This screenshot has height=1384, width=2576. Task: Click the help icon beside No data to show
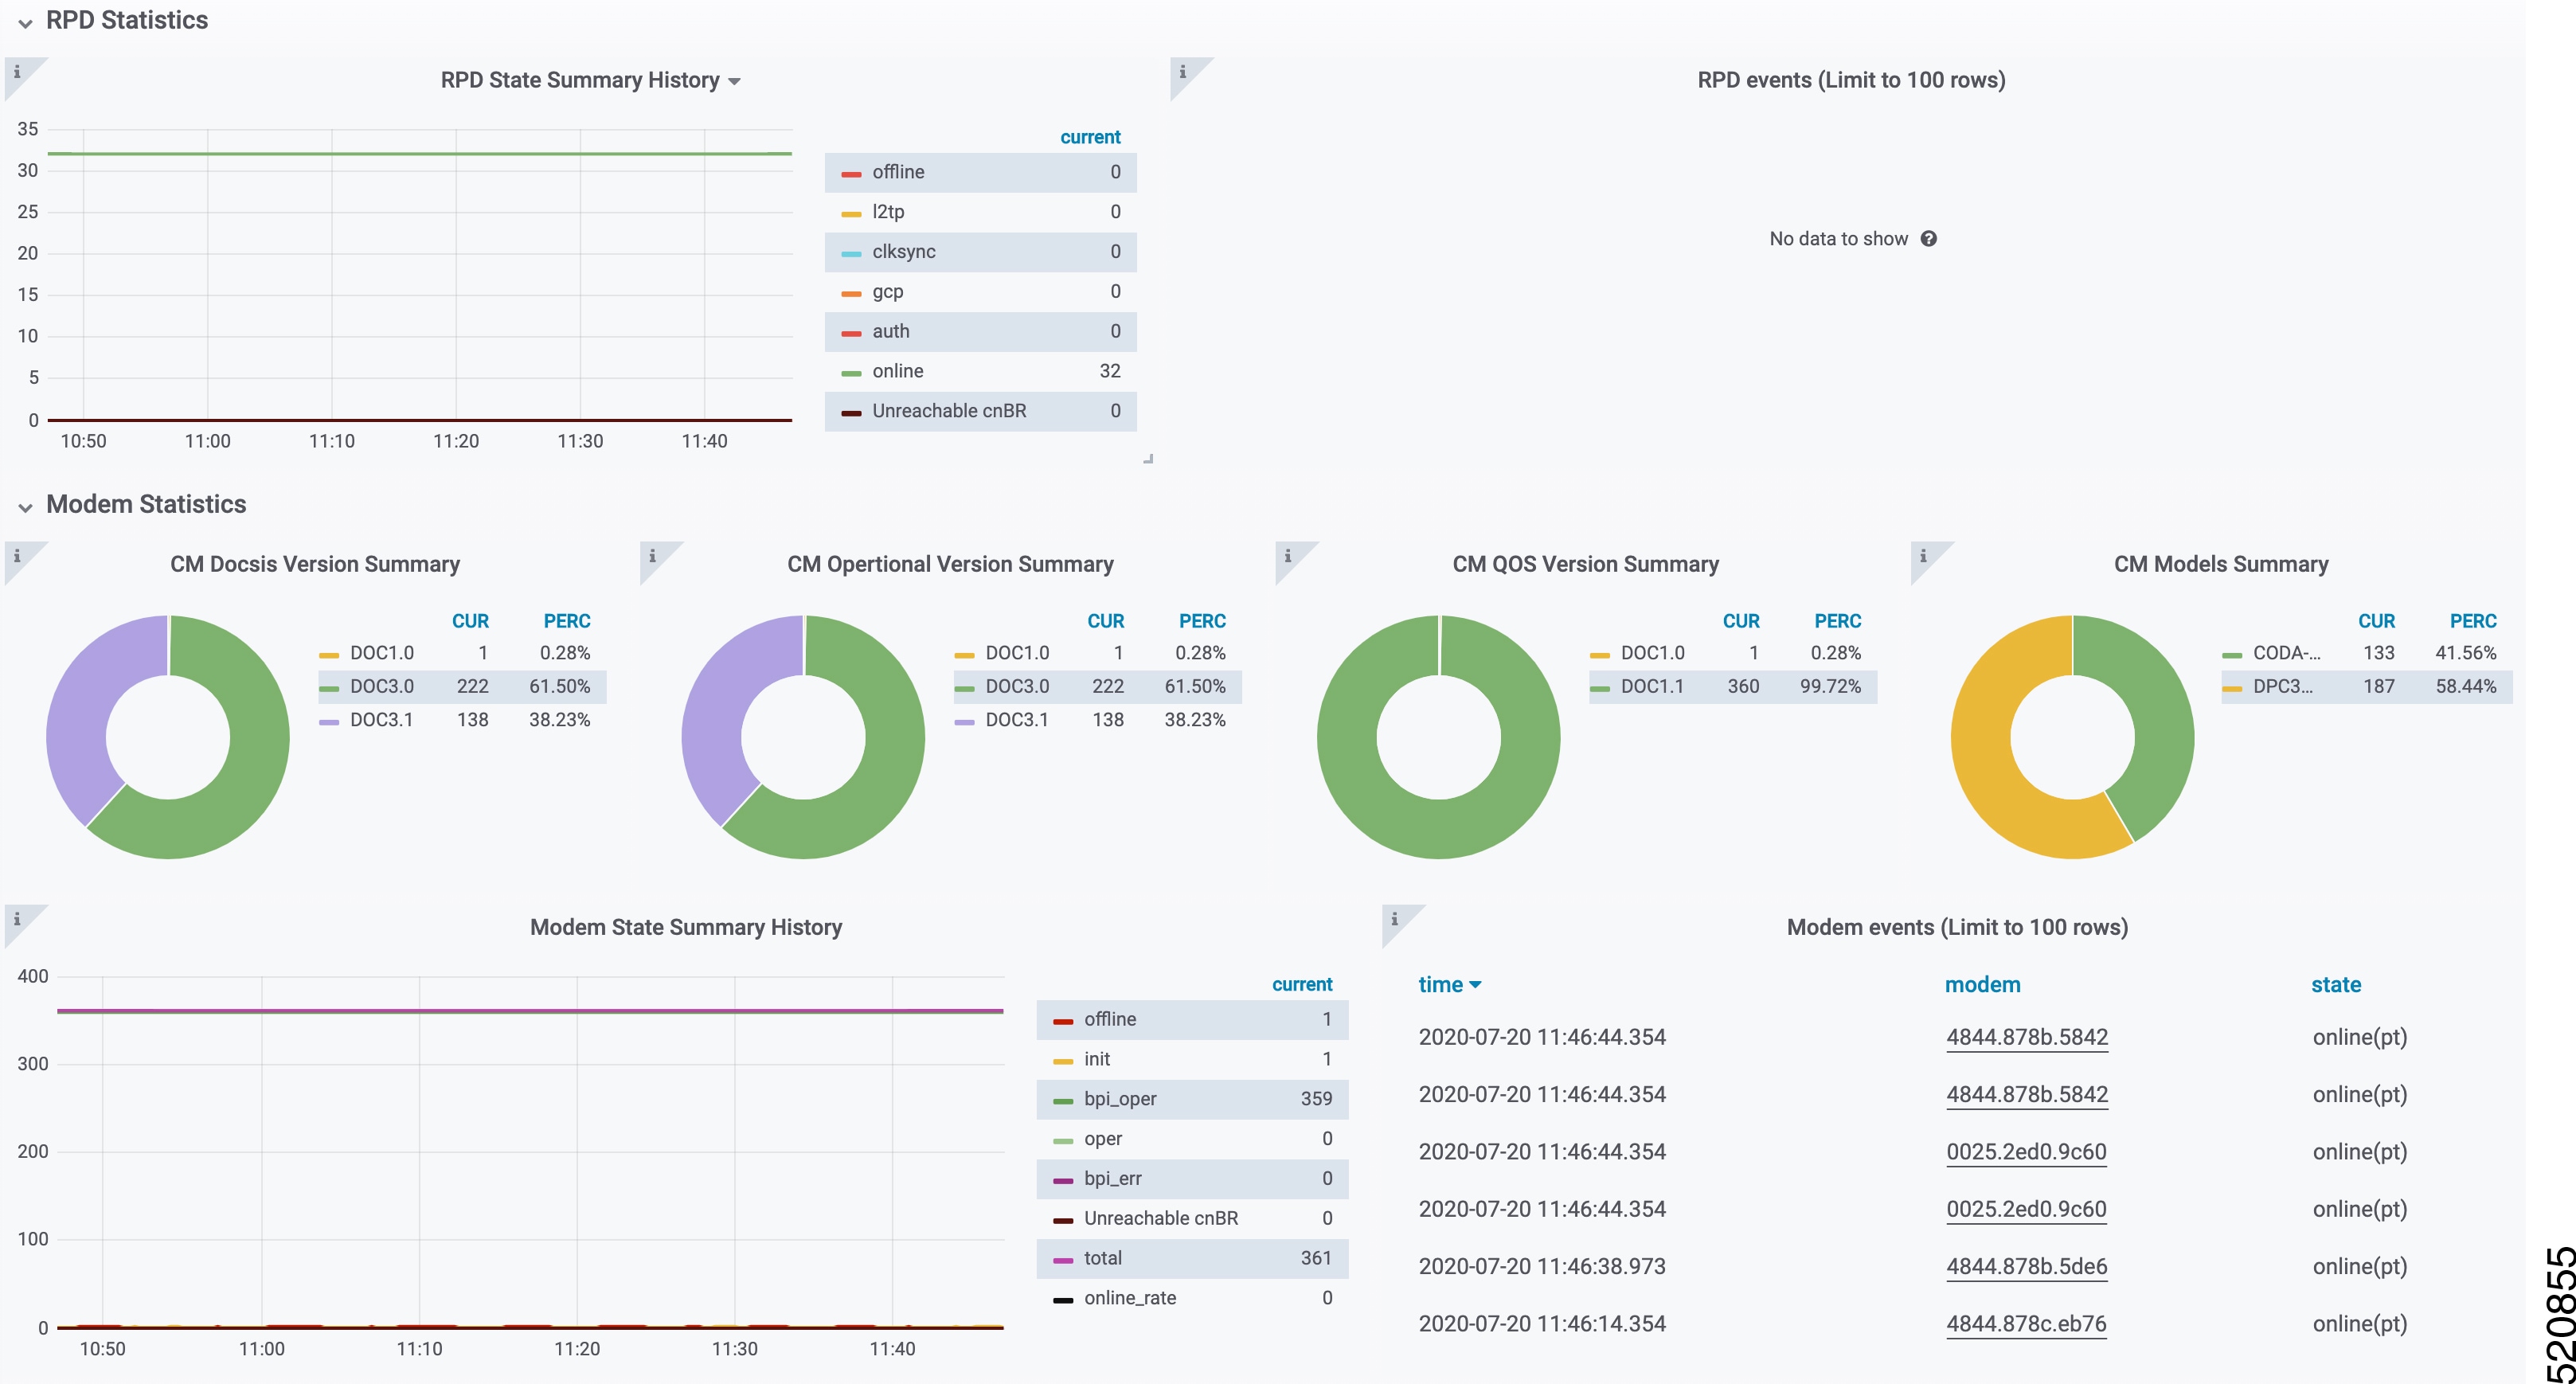tap(1929, 239)
